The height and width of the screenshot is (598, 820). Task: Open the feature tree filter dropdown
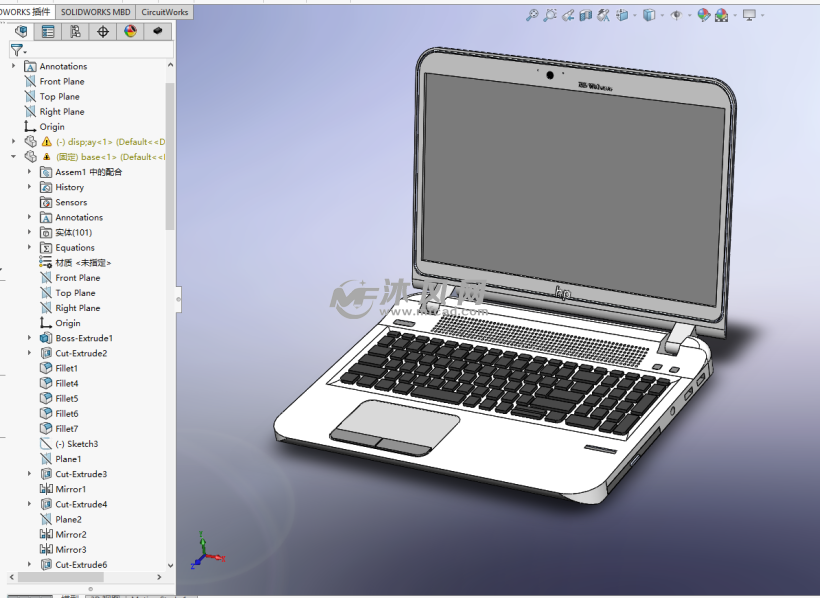(x=18, y=50)
